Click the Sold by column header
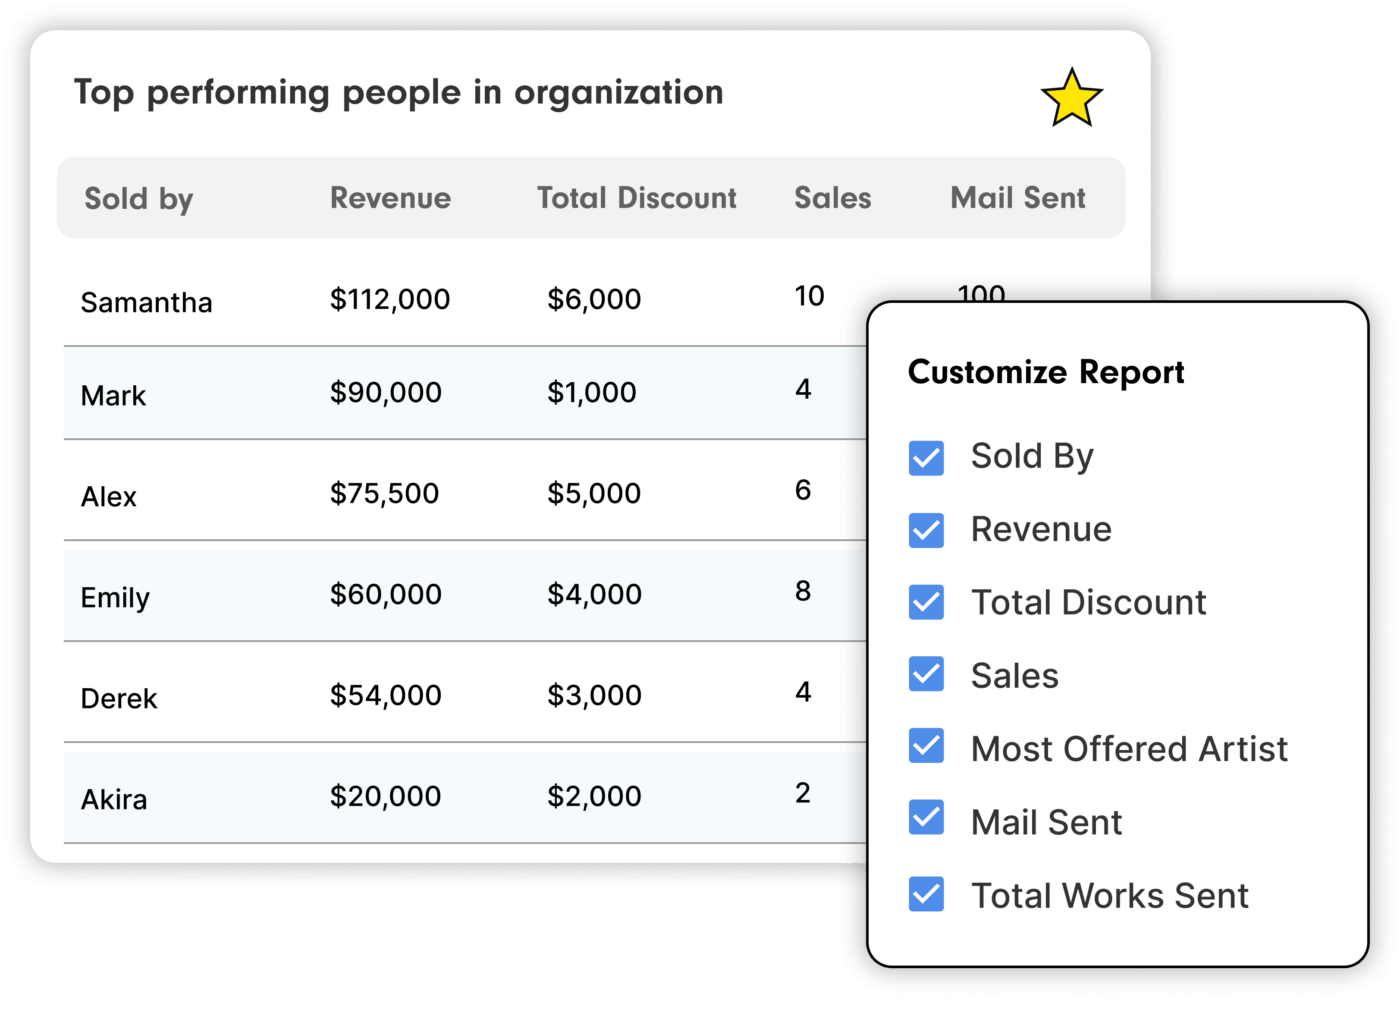1400x1026 pixels. [139, 198]
